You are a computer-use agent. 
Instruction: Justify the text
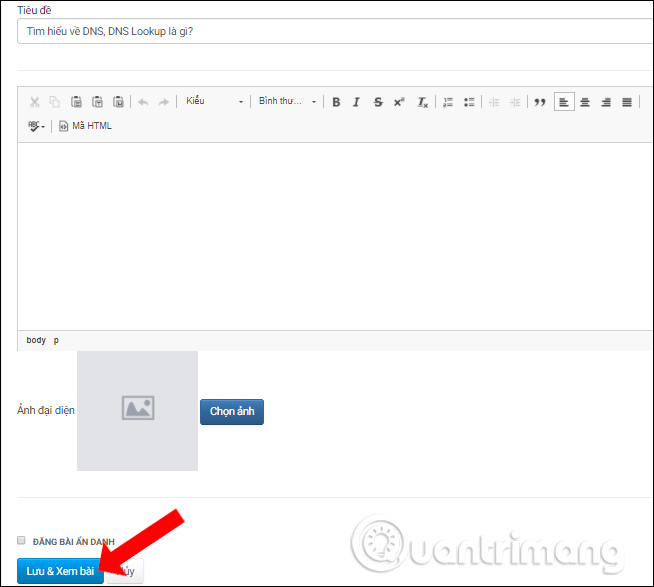pyautogui.click(x=627, y=102)
